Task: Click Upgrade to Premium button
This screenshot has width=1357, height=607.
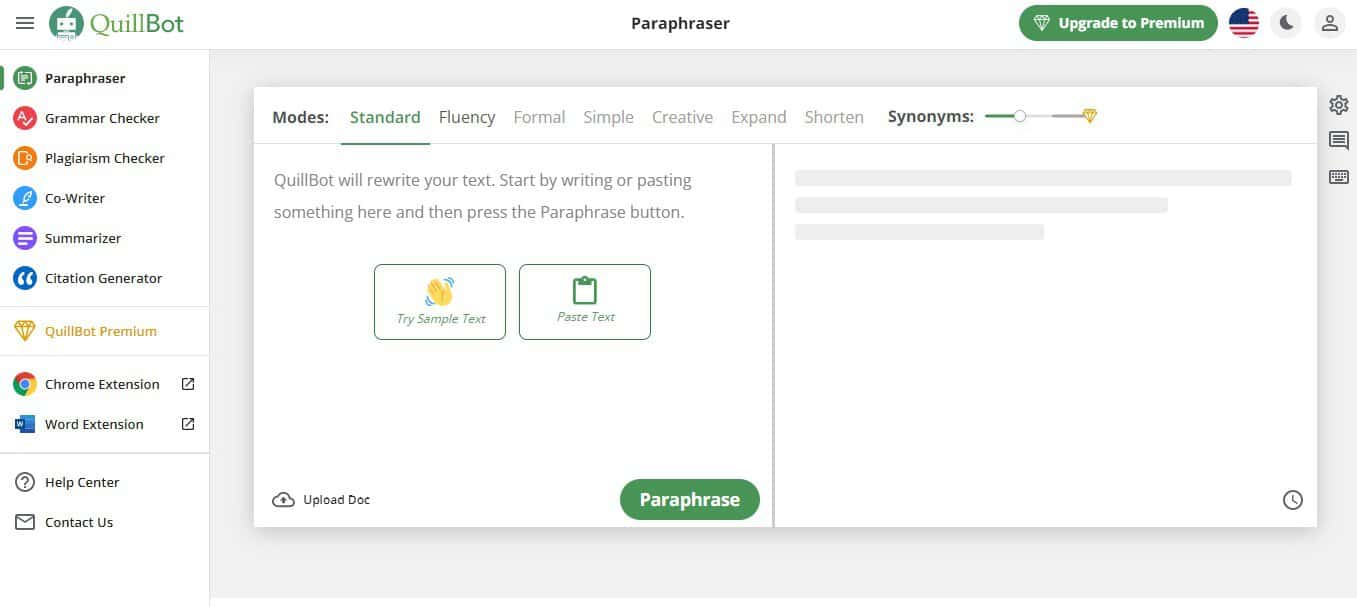Action: tap(1117, 23)
